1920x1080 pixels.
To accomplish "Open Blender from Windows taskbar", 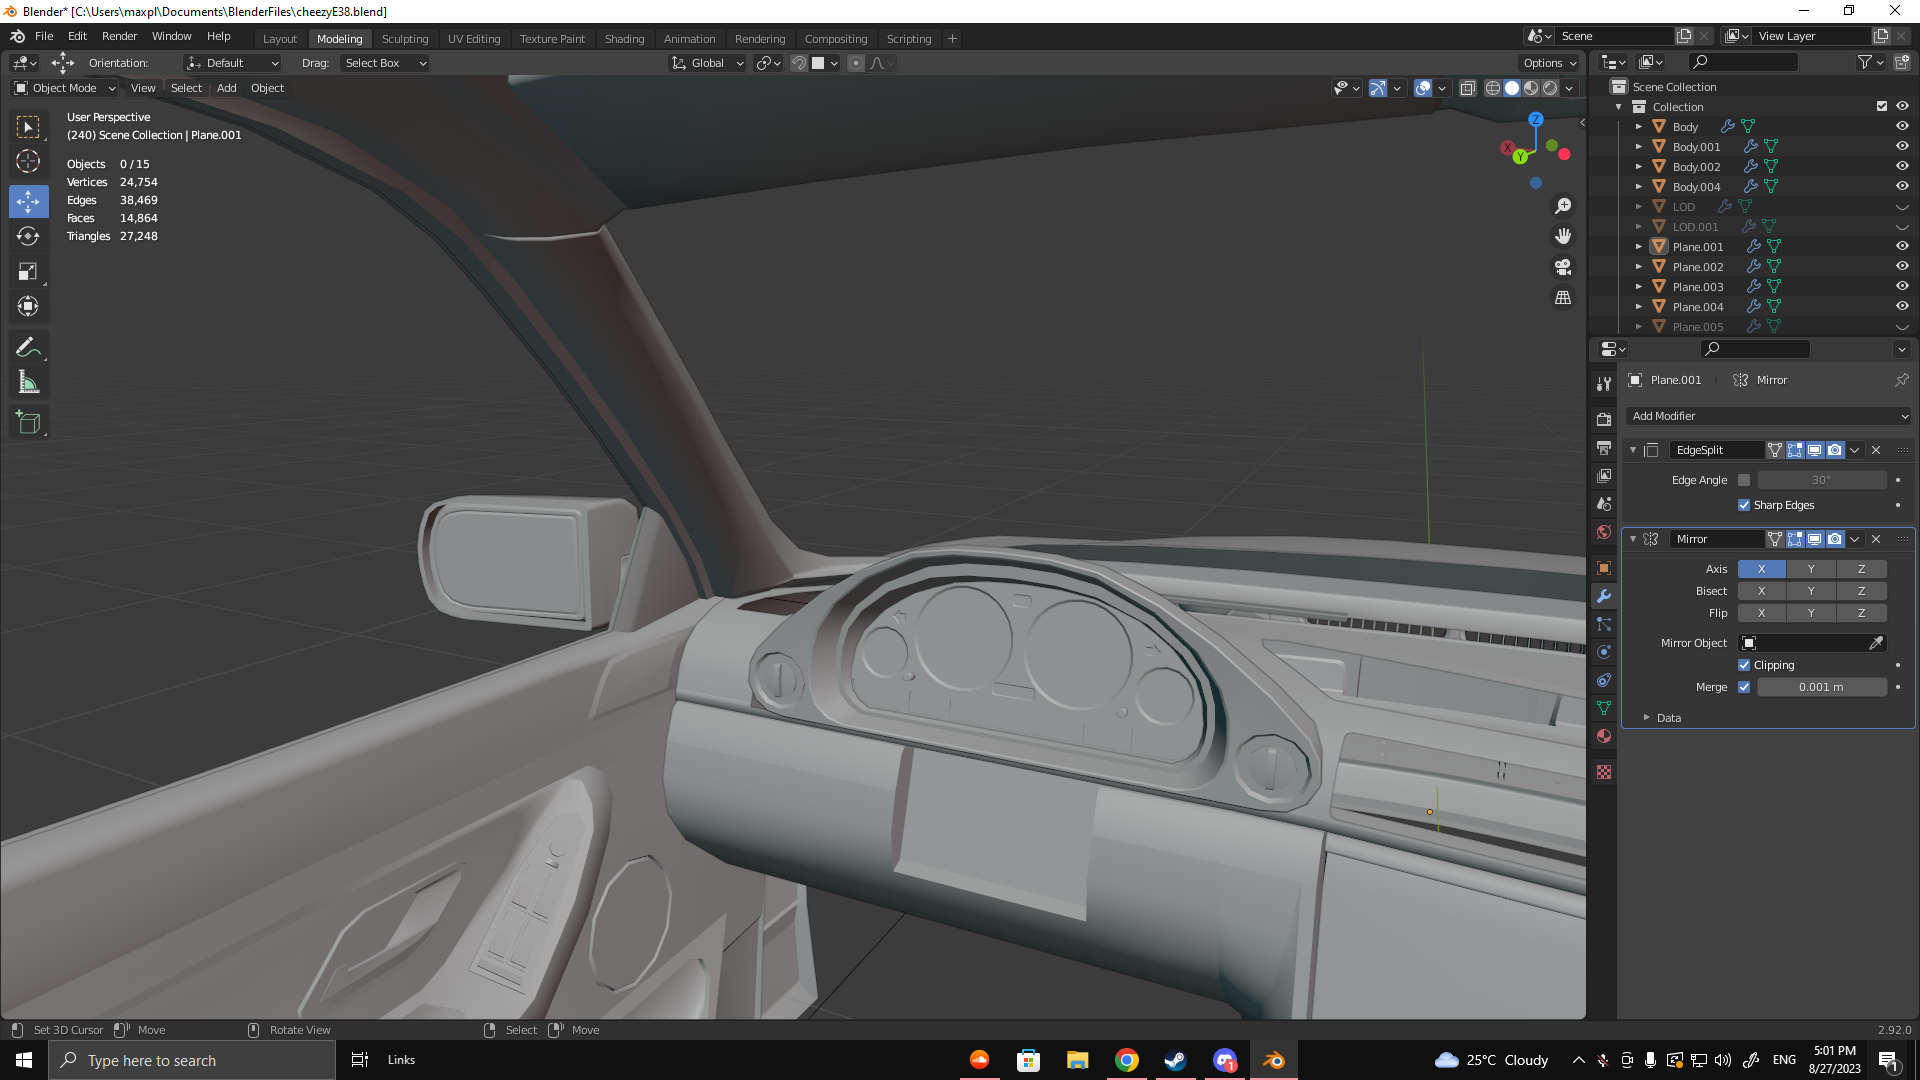I will tap(1273, 1060).
